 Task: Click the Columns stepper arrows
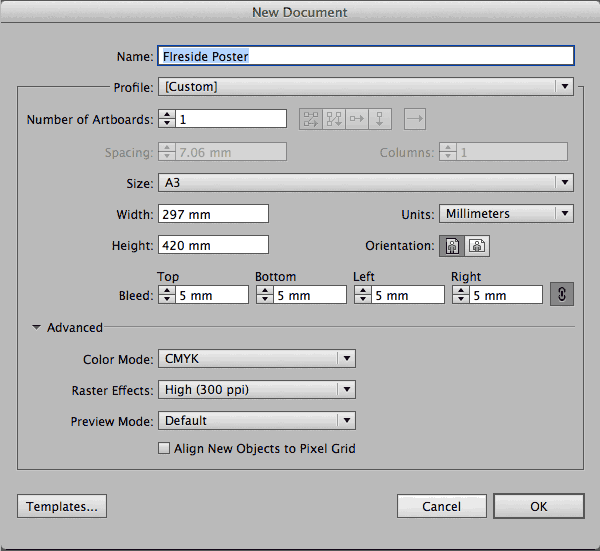448,152
